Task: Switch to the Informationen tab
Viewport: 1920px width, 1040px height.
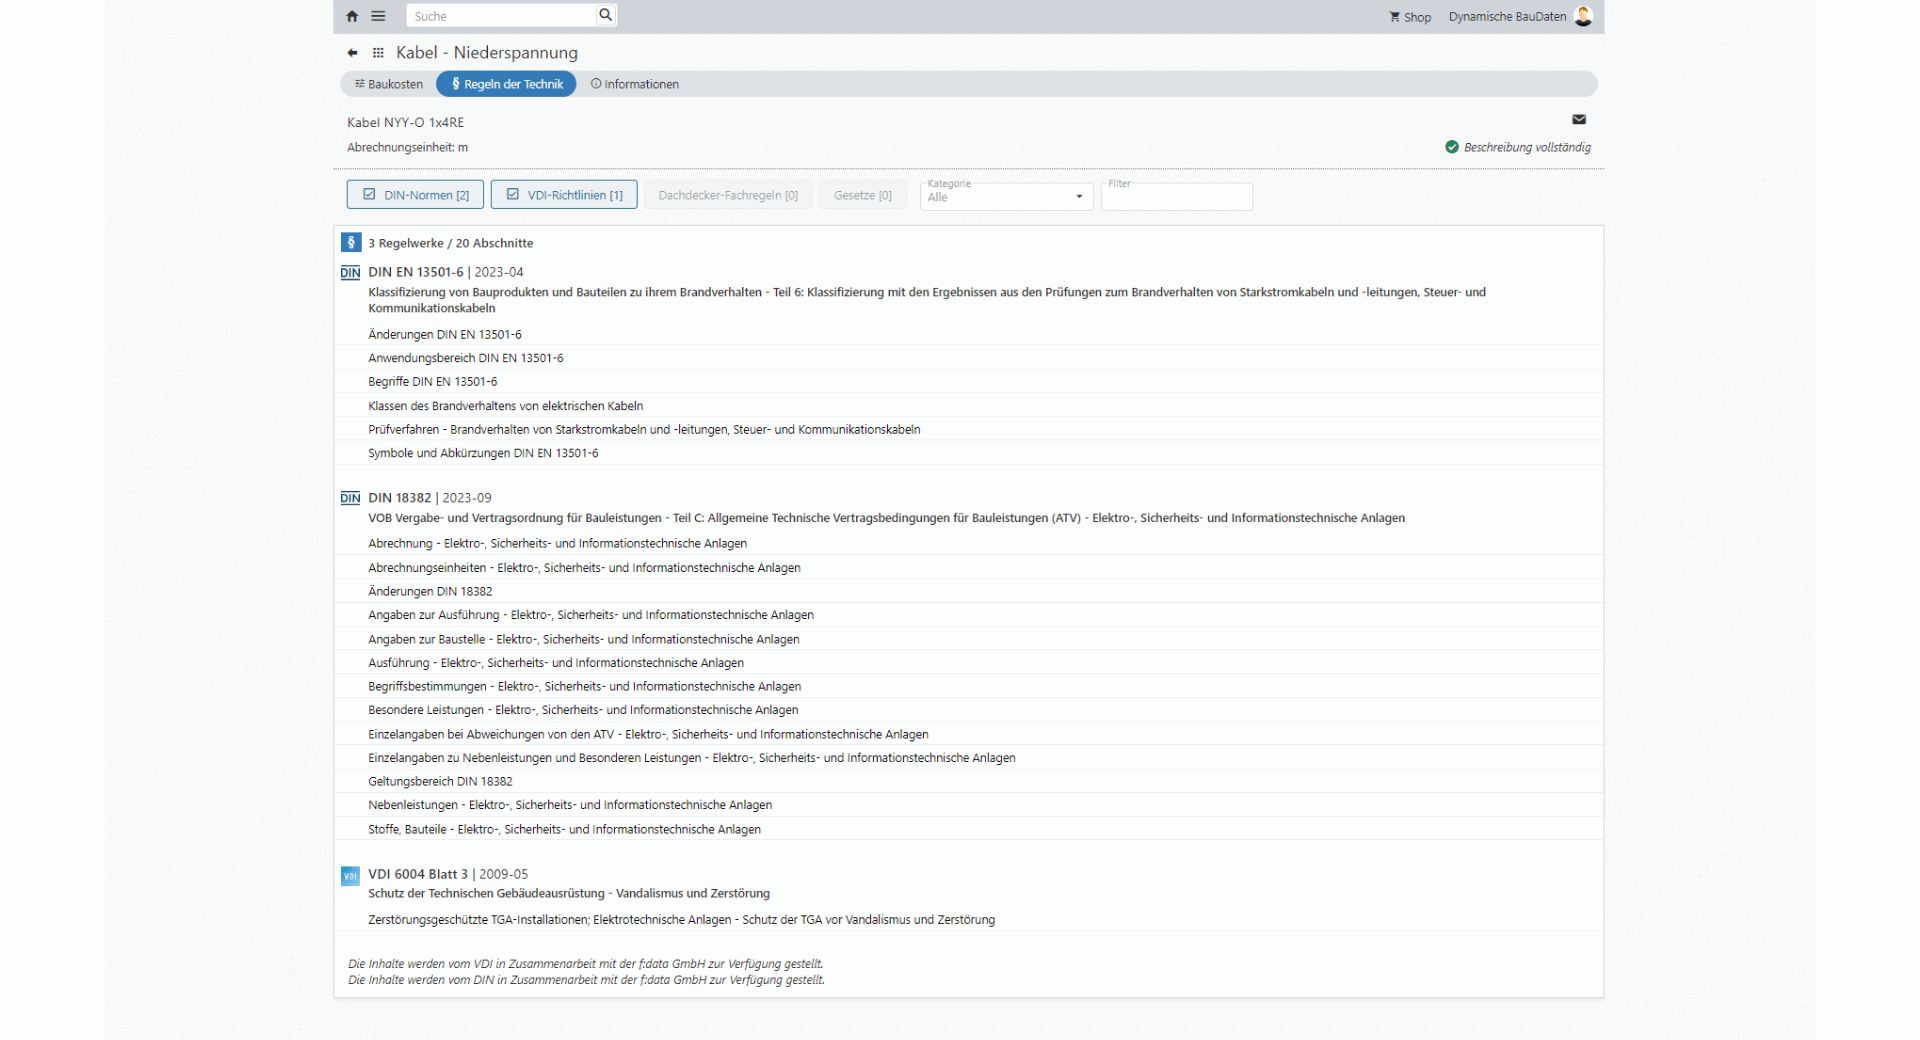Action: (635, 84)
